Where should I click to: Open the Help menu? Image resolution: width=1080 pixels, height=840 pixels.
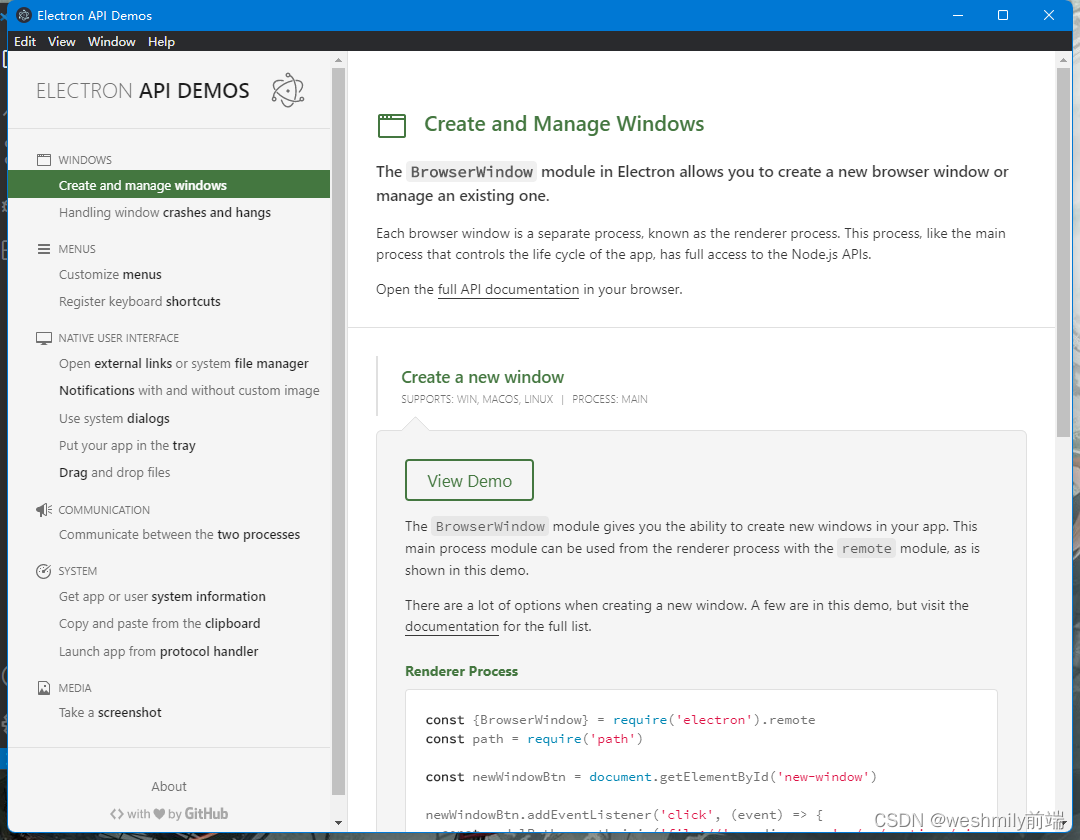coord(161,41)
